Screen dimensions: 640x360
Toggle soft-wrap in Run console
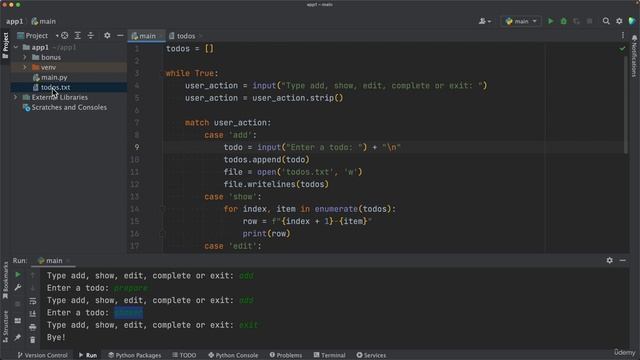(33, 301)
